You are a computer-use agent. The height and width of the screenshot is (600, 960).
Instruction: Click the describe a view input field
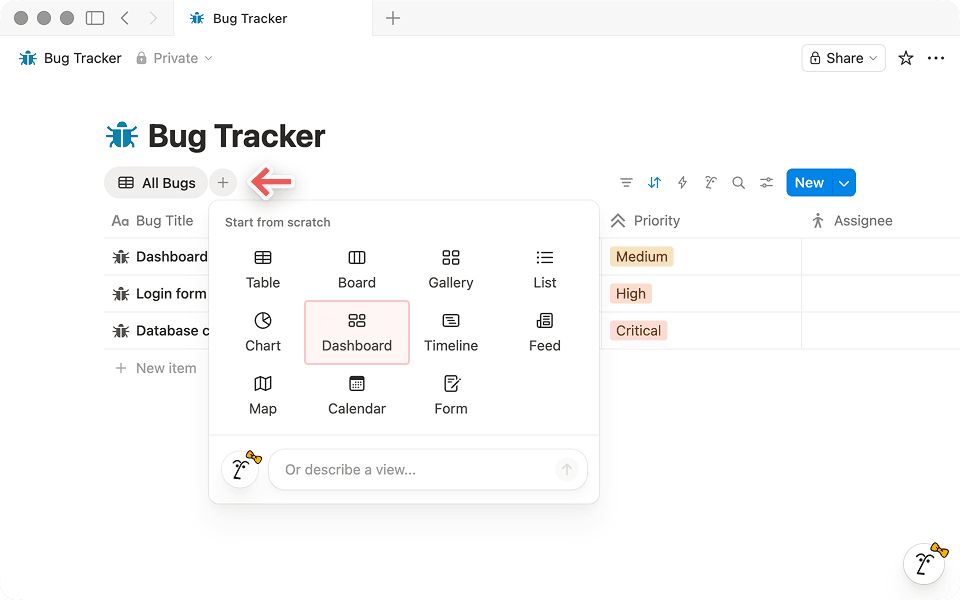click(420, 469)
